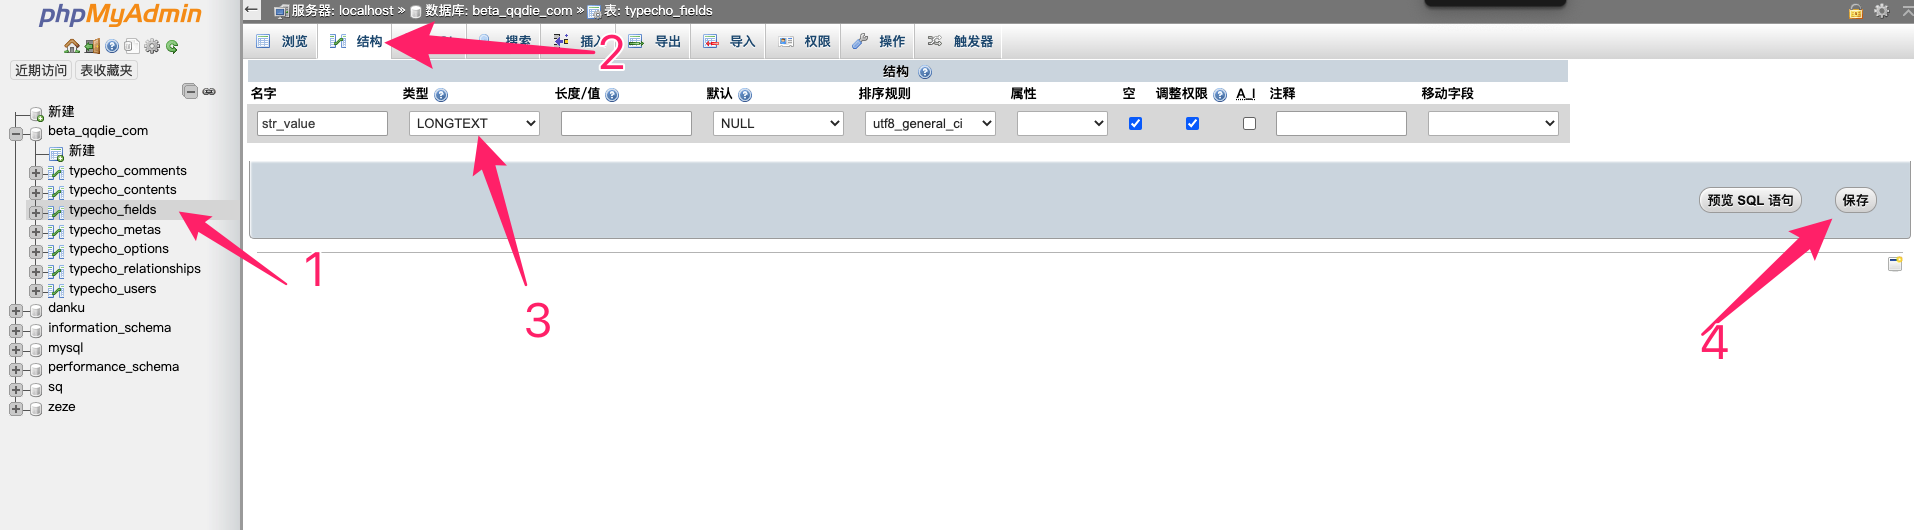Open help icon beside 结构 section title

click(x=925, y=72)
